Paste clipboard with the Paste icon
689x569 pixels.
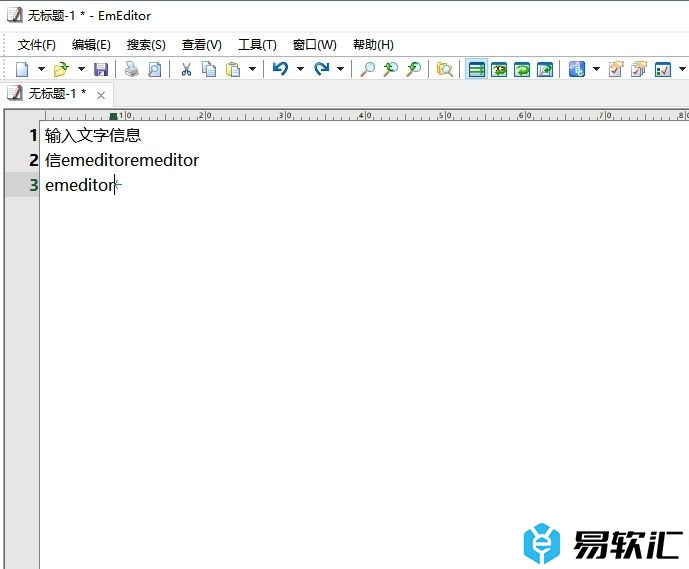[232, 69]
